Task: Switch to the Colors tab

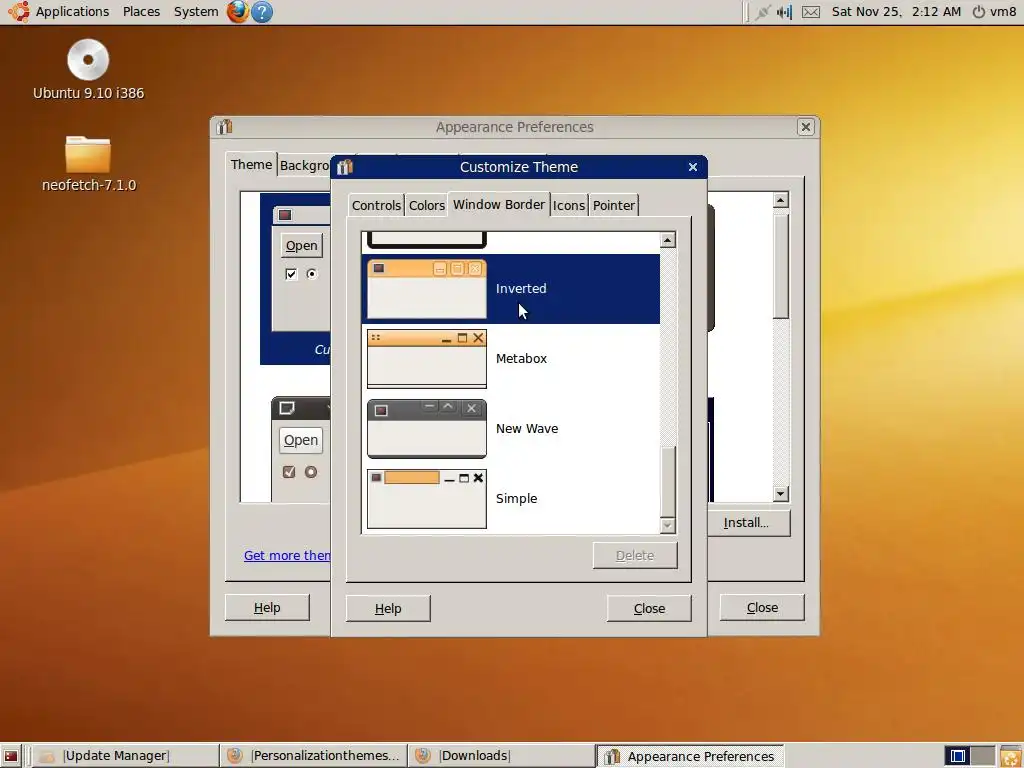Action: (426, 205)
